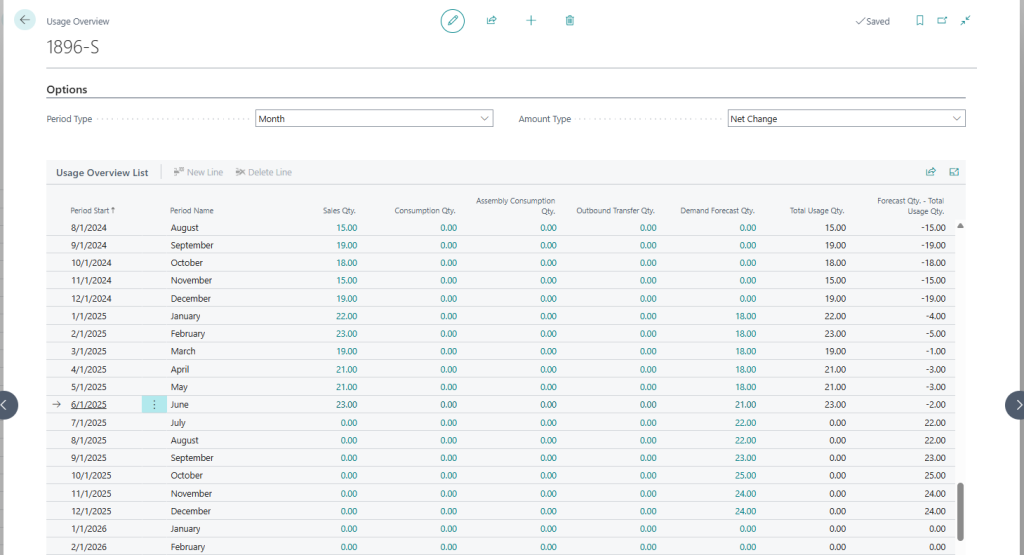The width and height of the screenshot is (1024, 555).
Task: Click the Options section heading
Action: [x=67, y=90]
